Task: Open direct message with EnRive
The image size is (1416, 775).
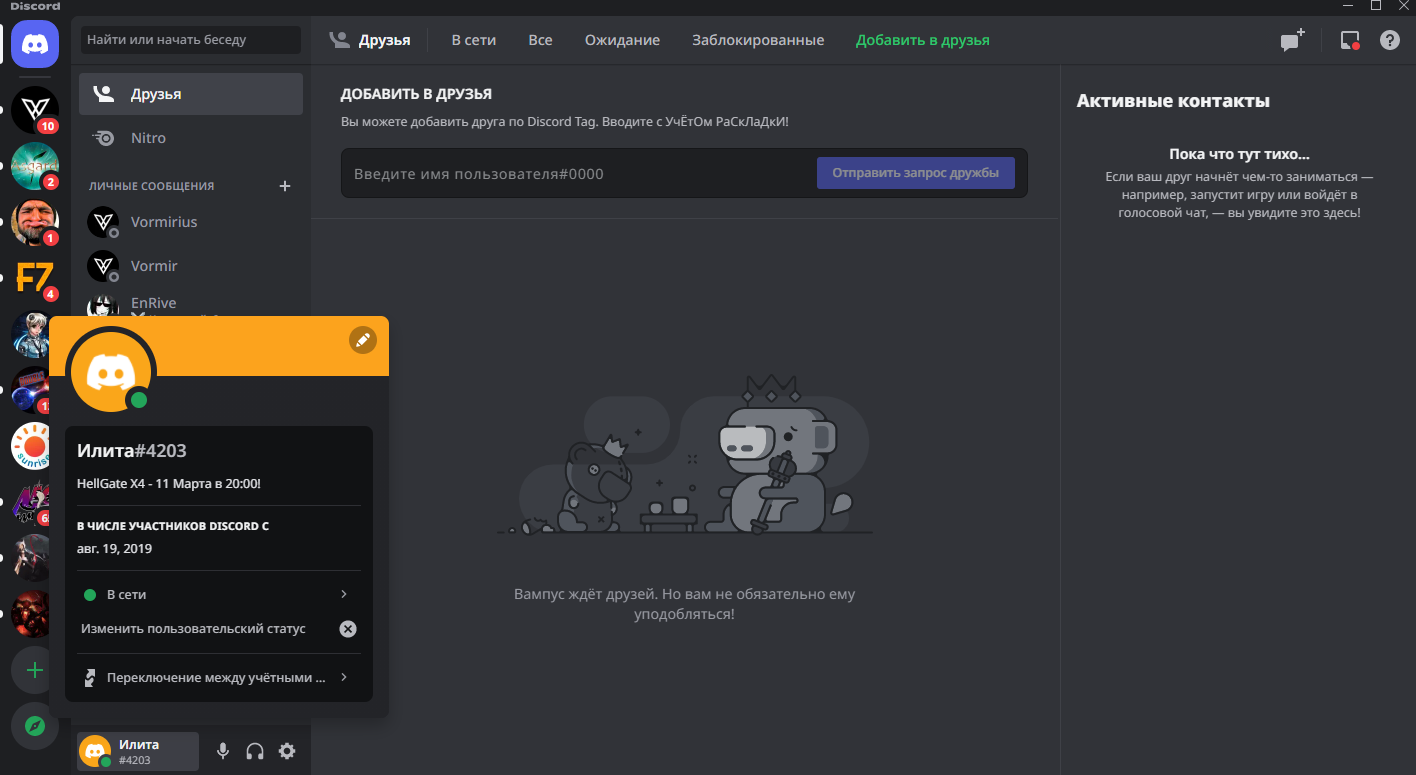Action: point(191,304)
